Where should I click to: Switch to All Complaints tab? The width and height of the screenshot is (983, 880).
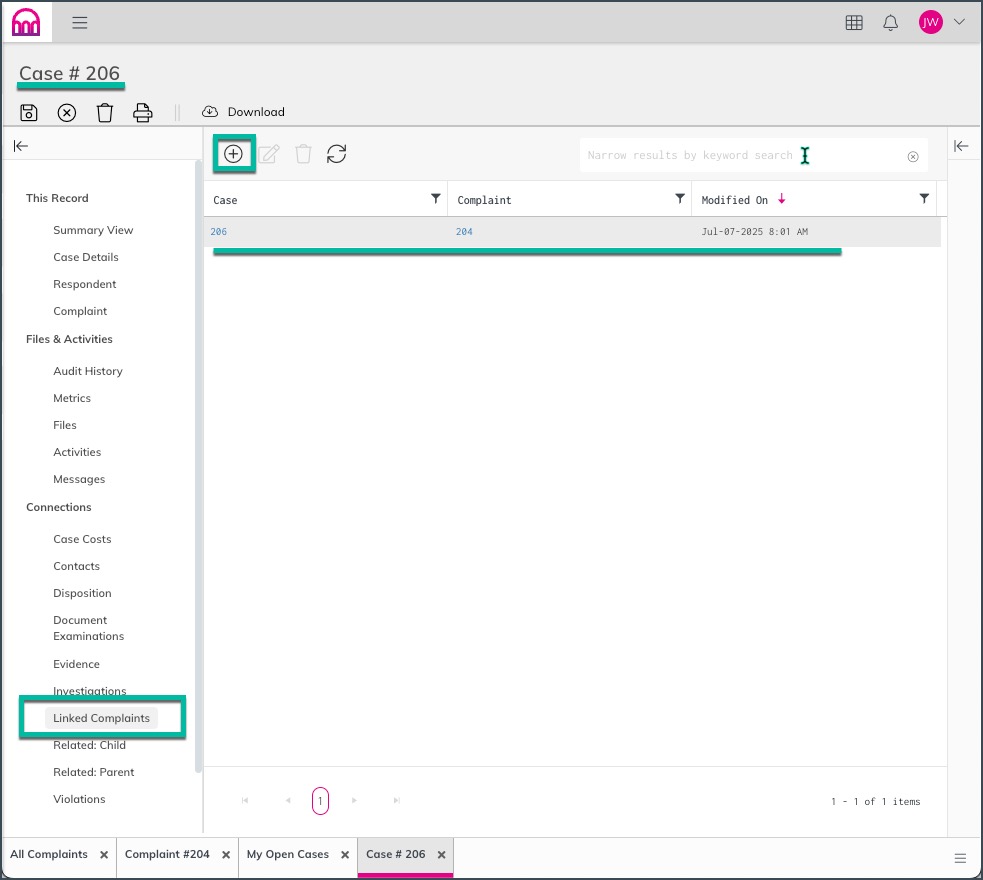coord(49,854)
